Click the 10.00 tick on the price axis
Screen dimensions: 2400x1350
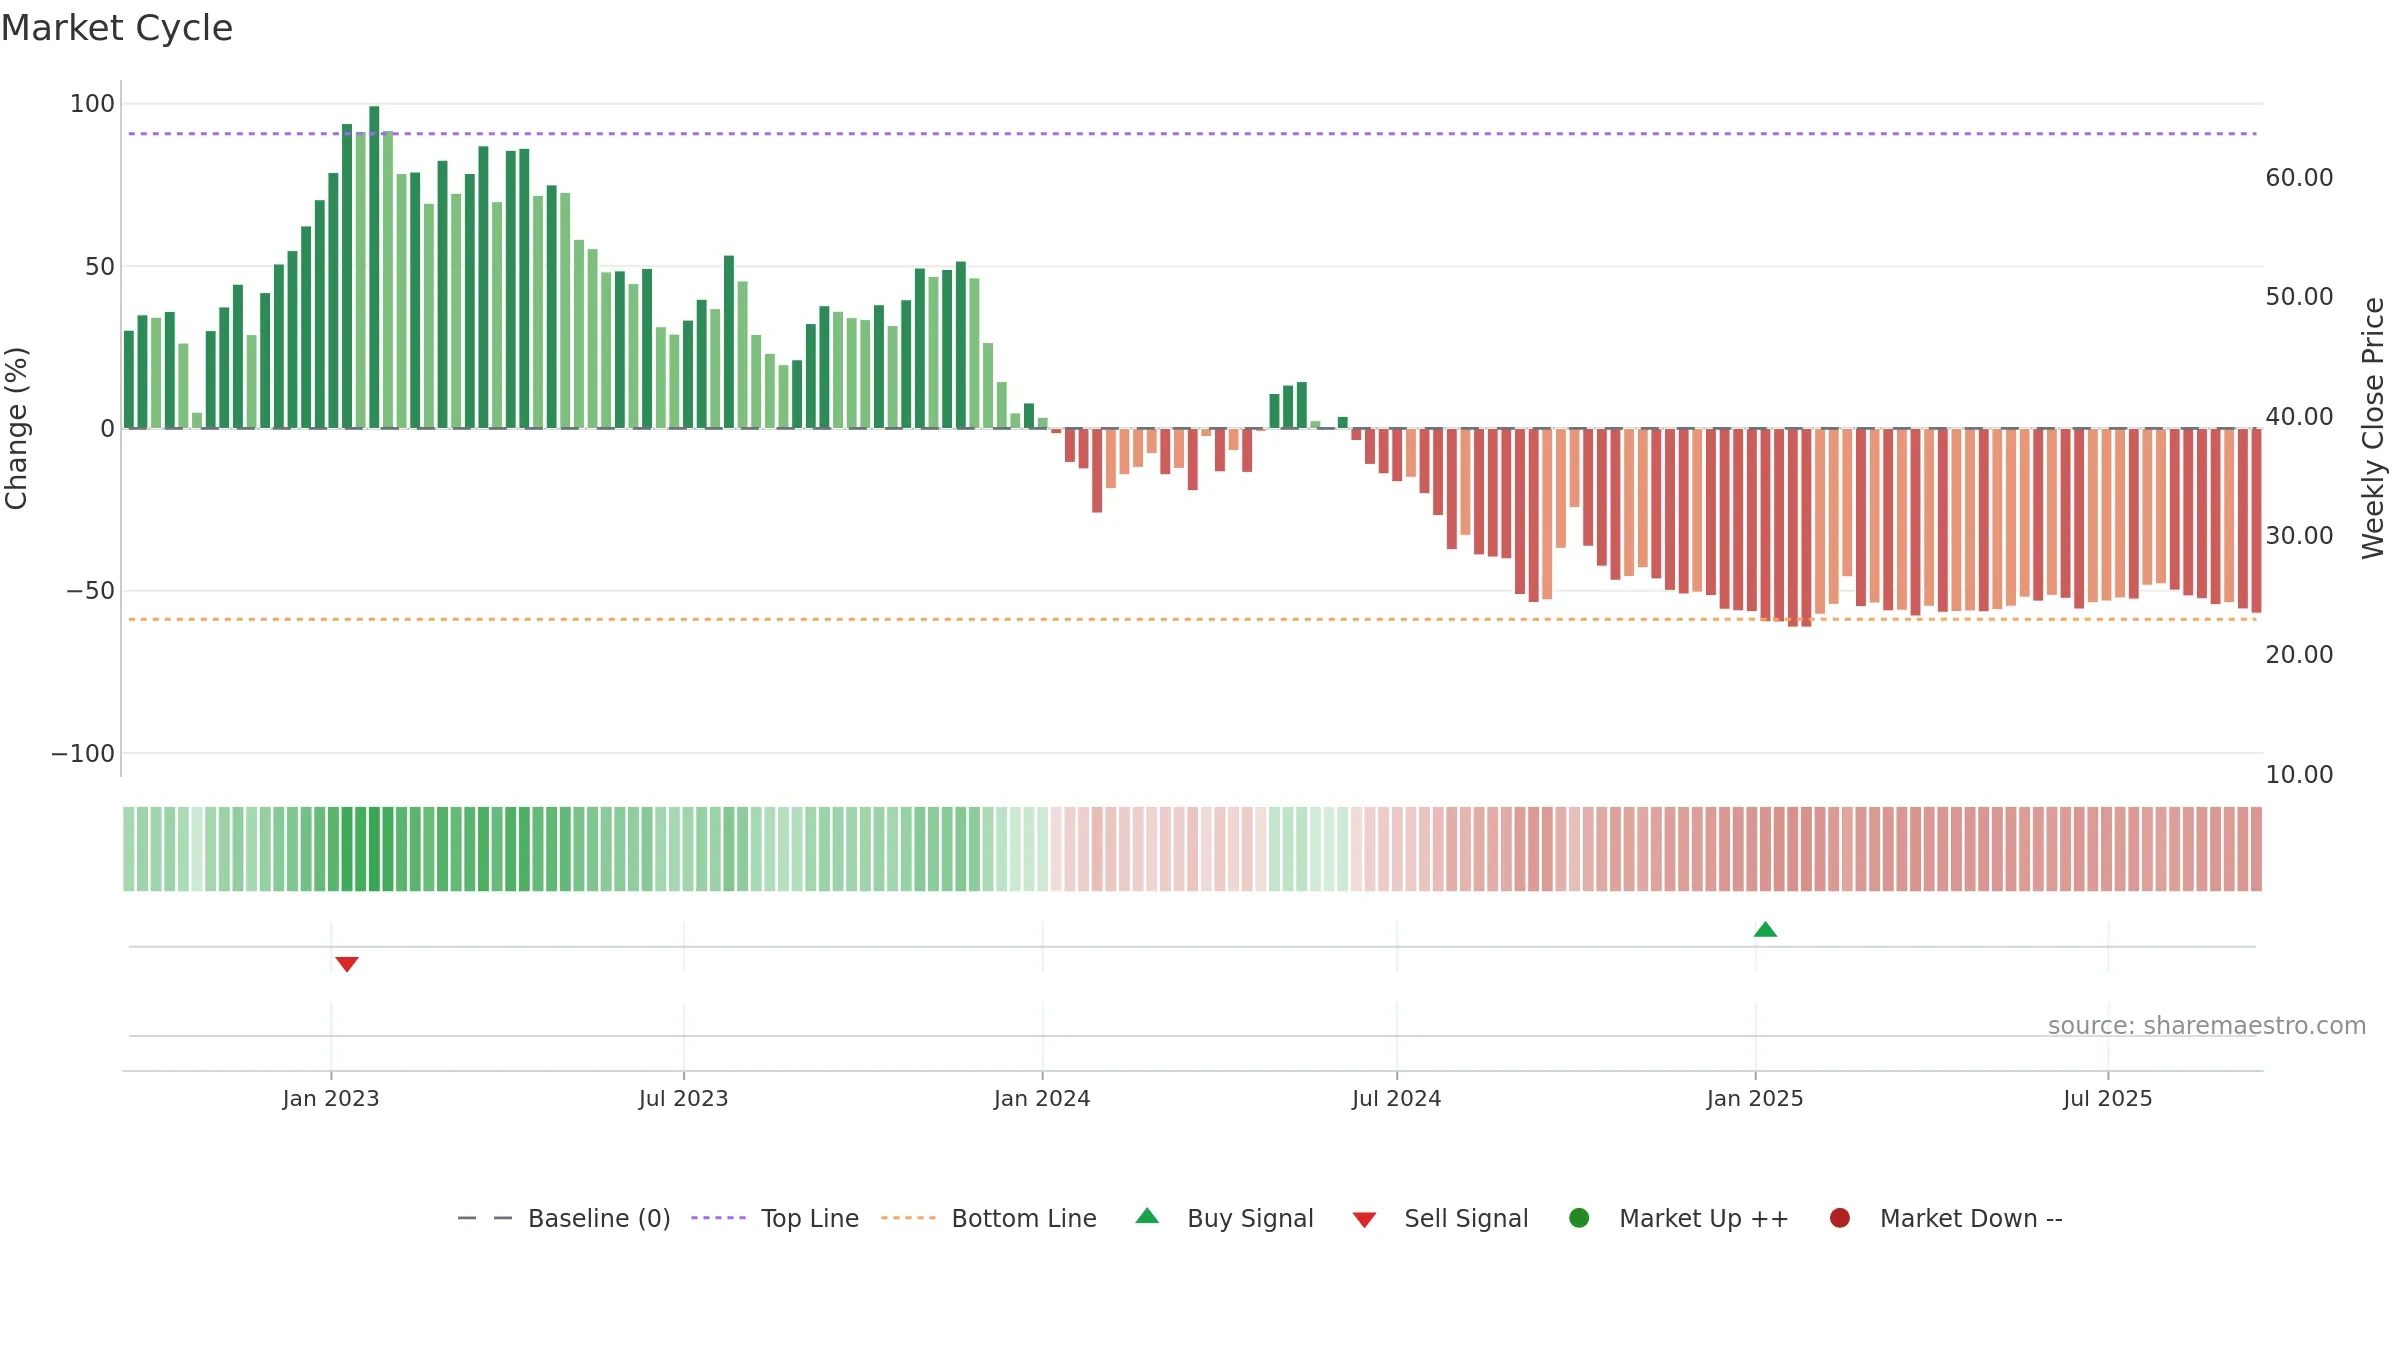pos(2299,775)
